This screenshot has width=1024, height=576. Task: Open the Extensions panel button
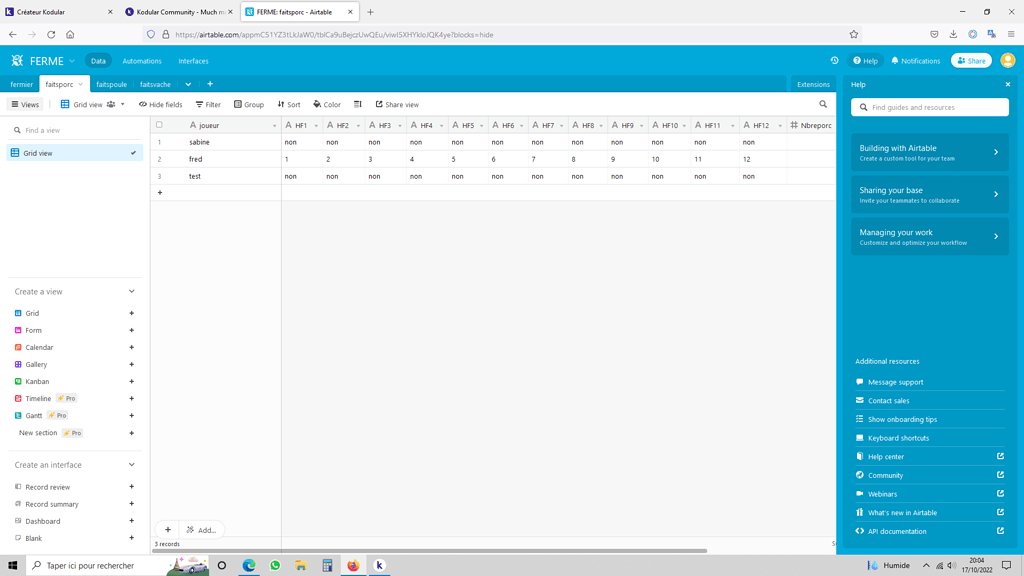(813, 84)
